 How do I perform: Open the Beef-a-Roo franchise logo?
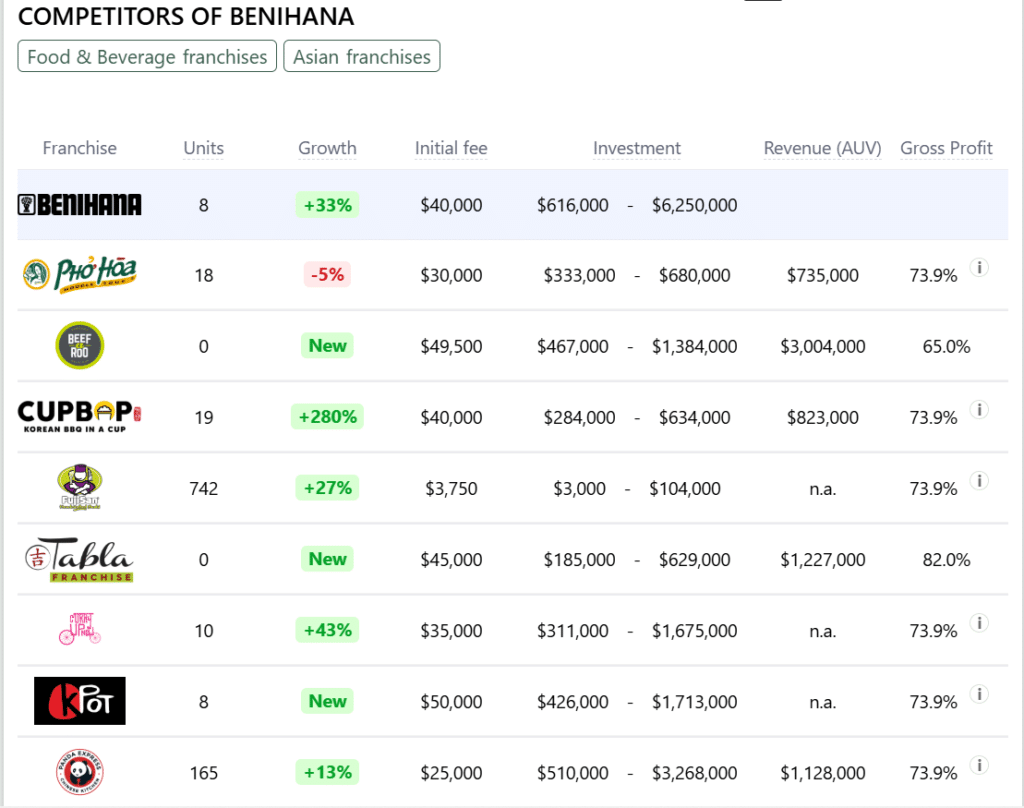[x=79, y=346]
